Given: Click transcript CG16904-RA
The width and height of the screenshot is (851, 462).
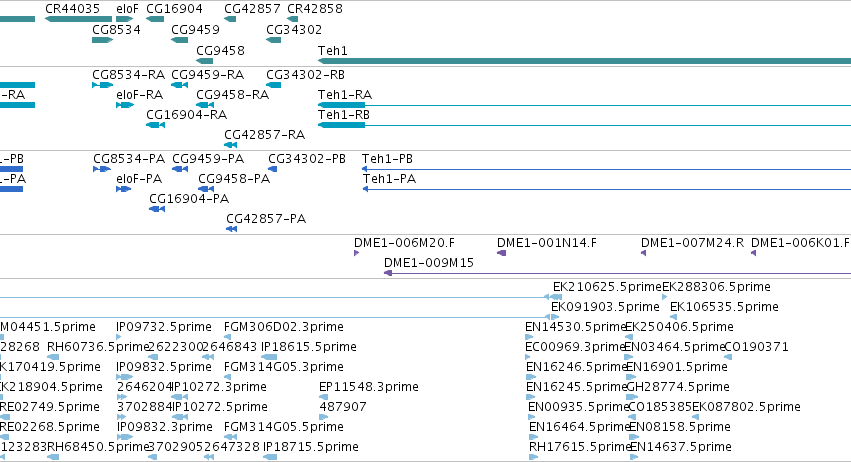Looking at the screenshot, I should pyautogui.click(x=186, y=115).
